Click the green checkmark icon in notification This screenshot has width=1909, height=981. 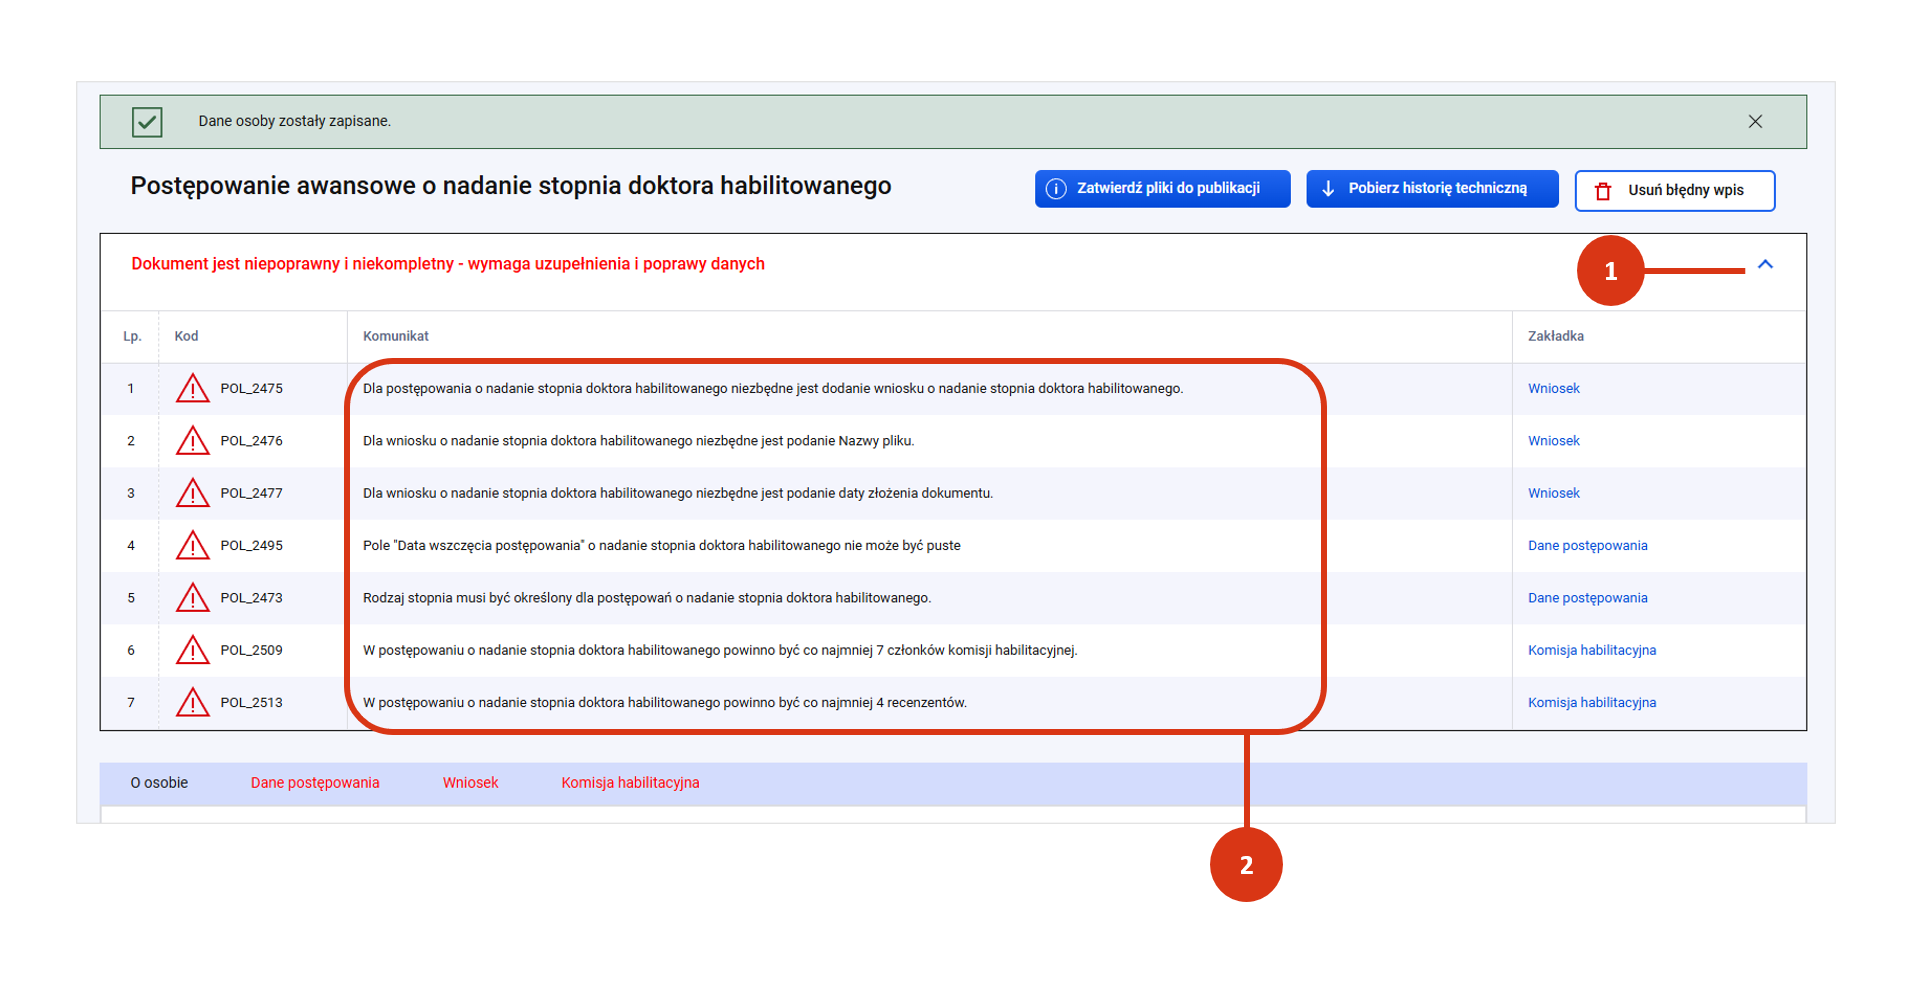147,122
